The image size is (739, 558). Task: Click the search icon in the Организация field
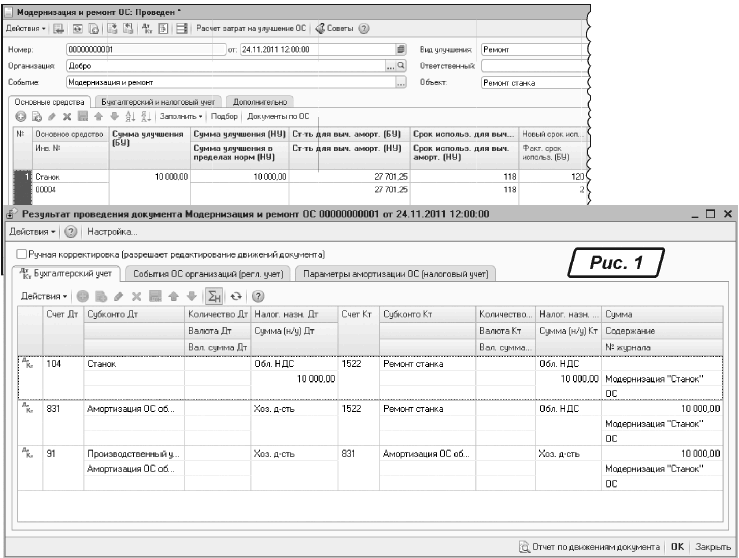coord(401,66)
